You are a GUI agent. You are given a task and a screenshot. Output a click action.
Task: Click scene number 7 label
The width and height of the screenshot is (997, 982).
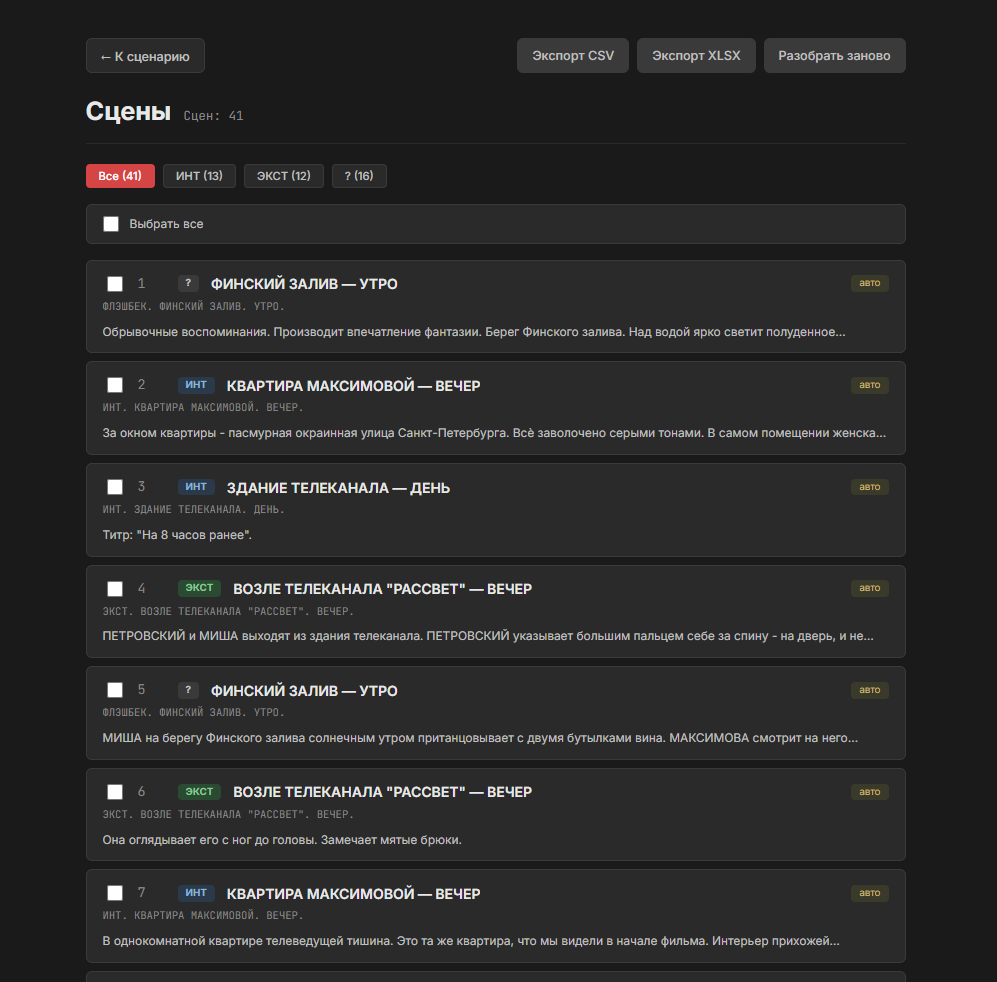(141, 893)
